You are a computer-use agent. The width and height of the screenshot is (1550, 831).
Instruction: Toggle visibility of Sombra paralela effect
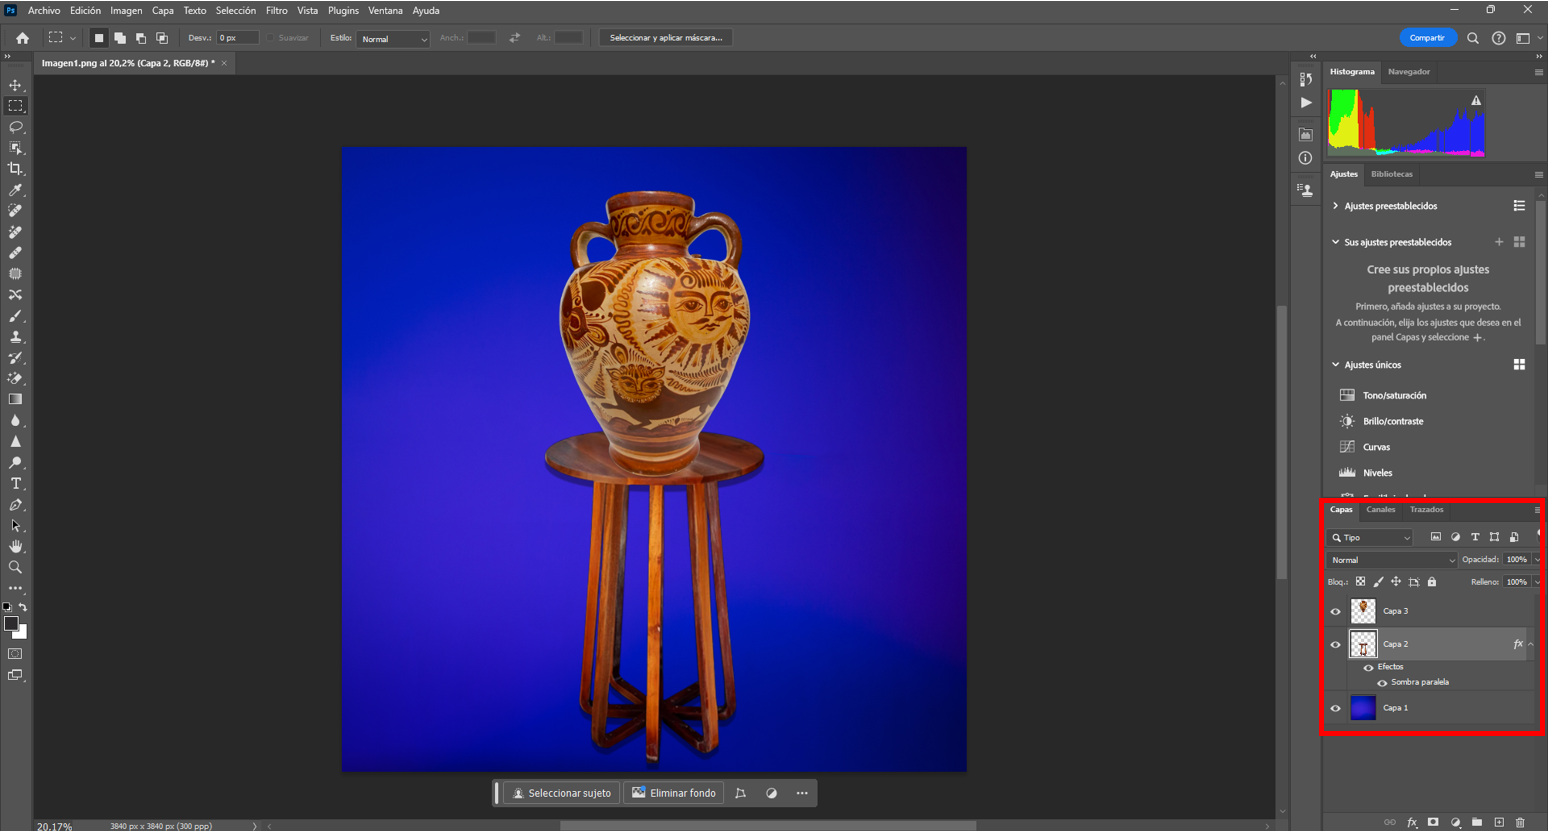coord(1382,682)
